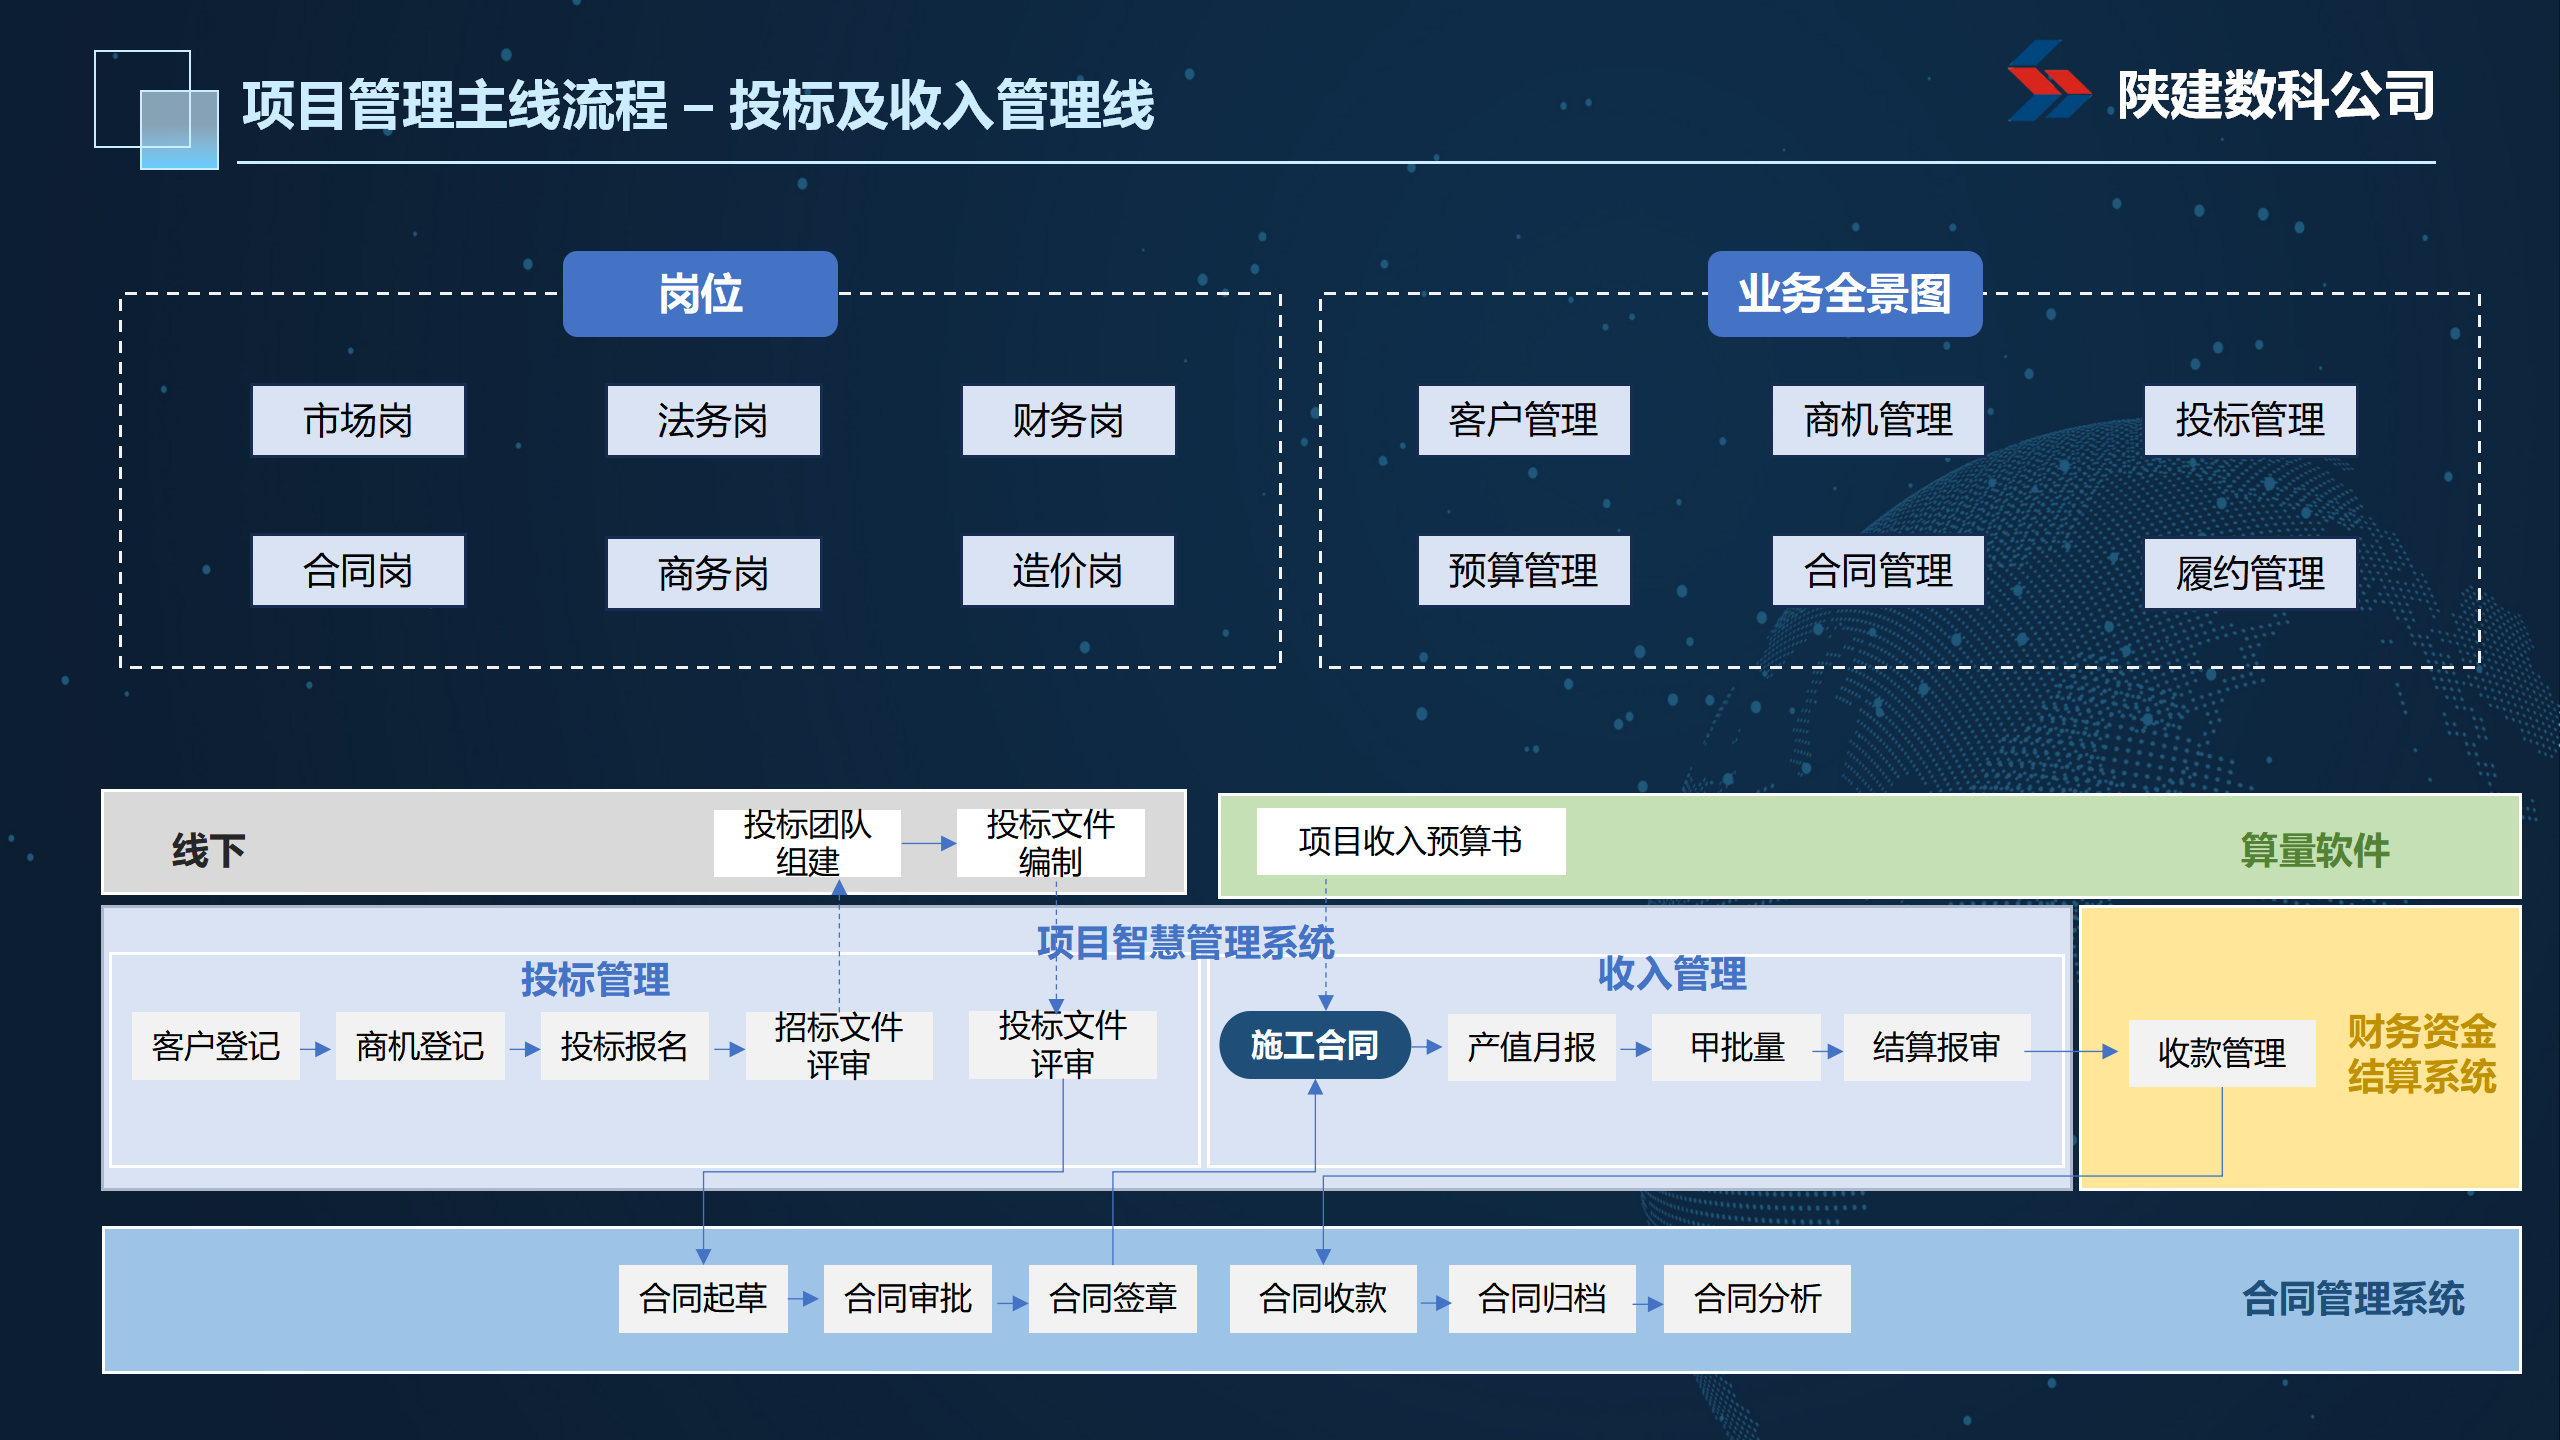Click the 客户管理 module box
This screenshot has height=1440, width=2560.
point(1523,421)
